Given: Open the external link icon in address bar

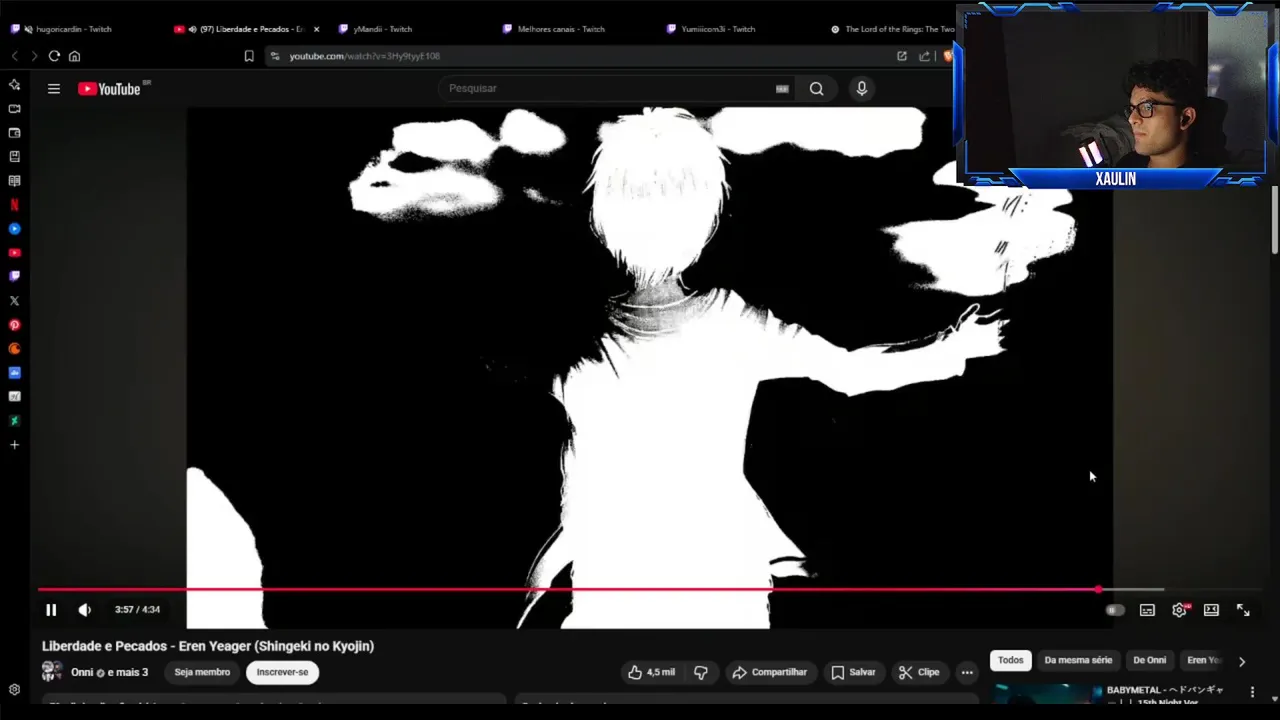Looking at the screenshot, I should [902, 56].
